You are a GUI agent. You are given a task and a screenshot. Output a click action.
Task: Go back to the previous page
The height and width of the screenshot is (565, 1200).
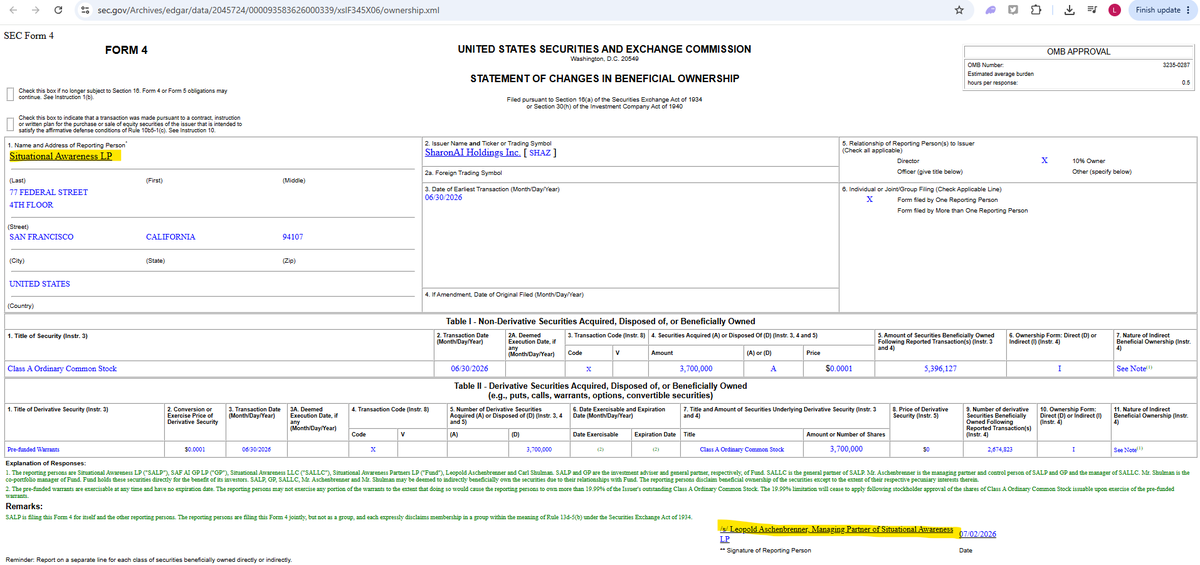[x=11, y=10]
